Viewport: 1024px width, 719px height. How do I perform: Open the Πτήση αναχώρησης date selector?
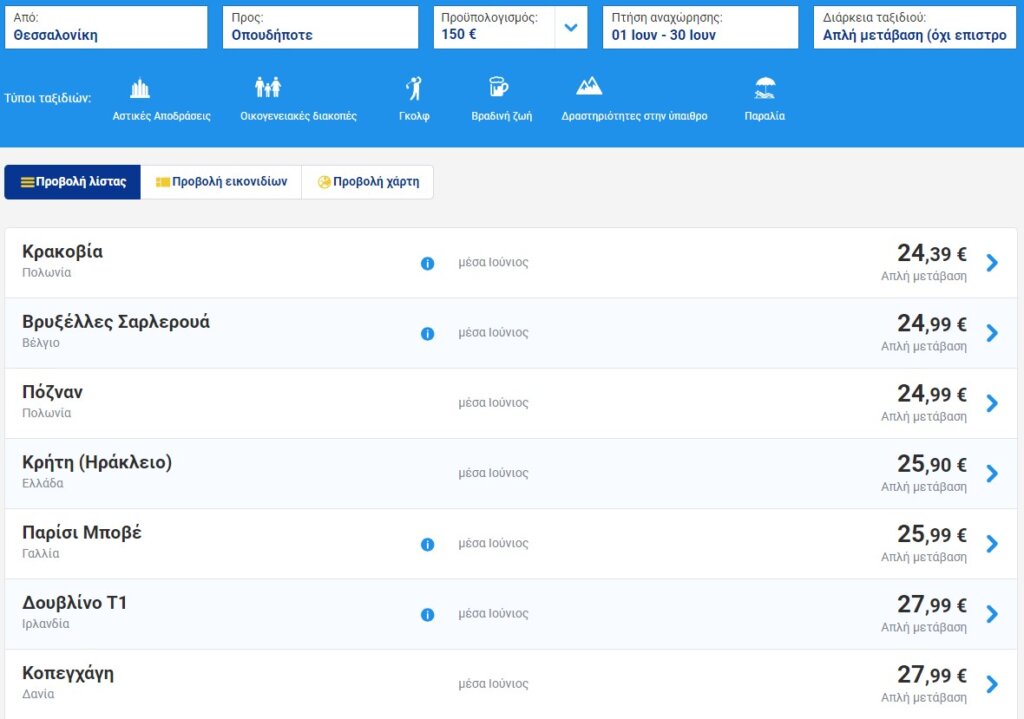click(x=700, y=27)
